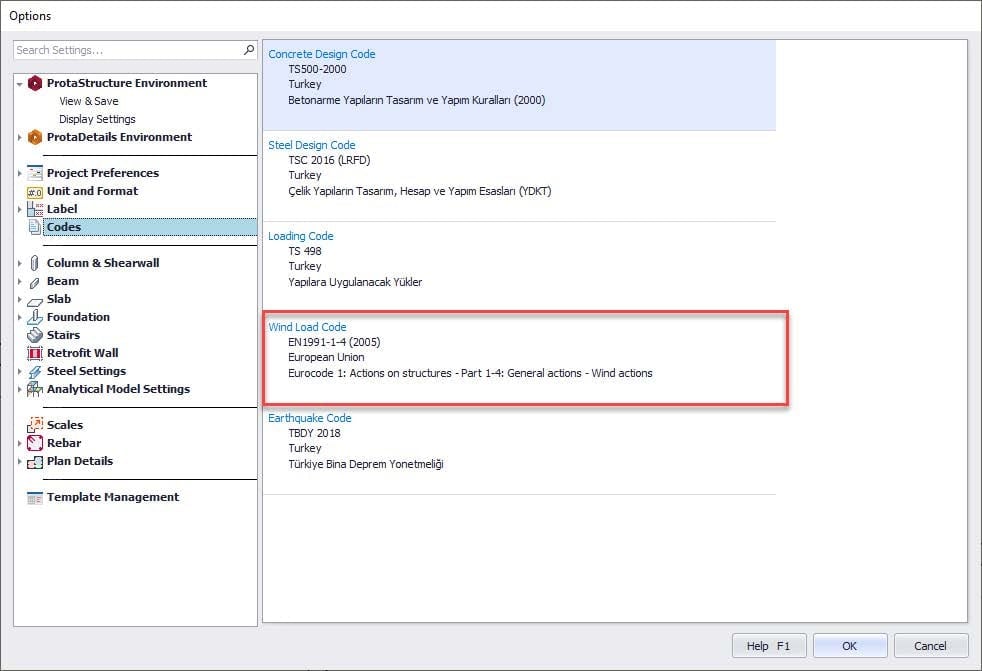The height and width of the screenshot is (671, 982).
Task: Open the Earthquake Code link
Action: pyautogui.click(x=310, y=417)
